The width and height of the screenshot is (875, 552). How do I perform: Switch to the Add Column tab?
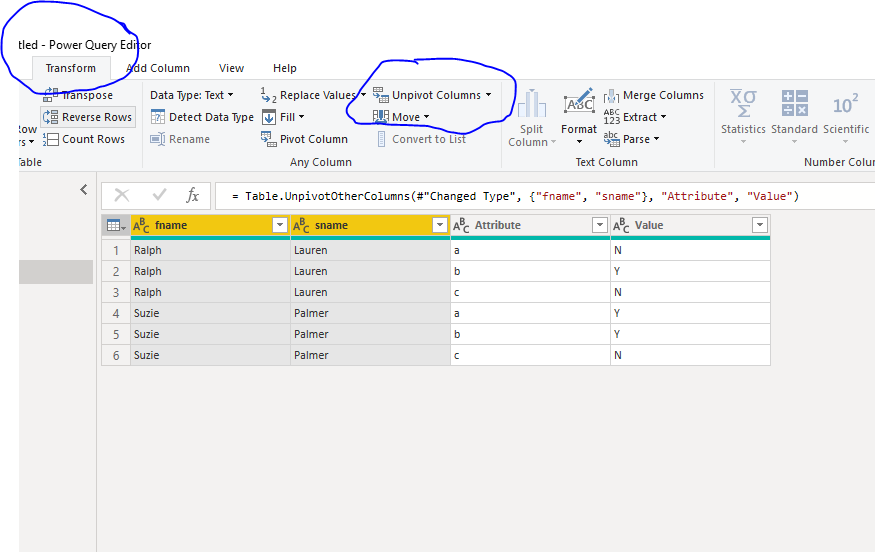point(158,68)
